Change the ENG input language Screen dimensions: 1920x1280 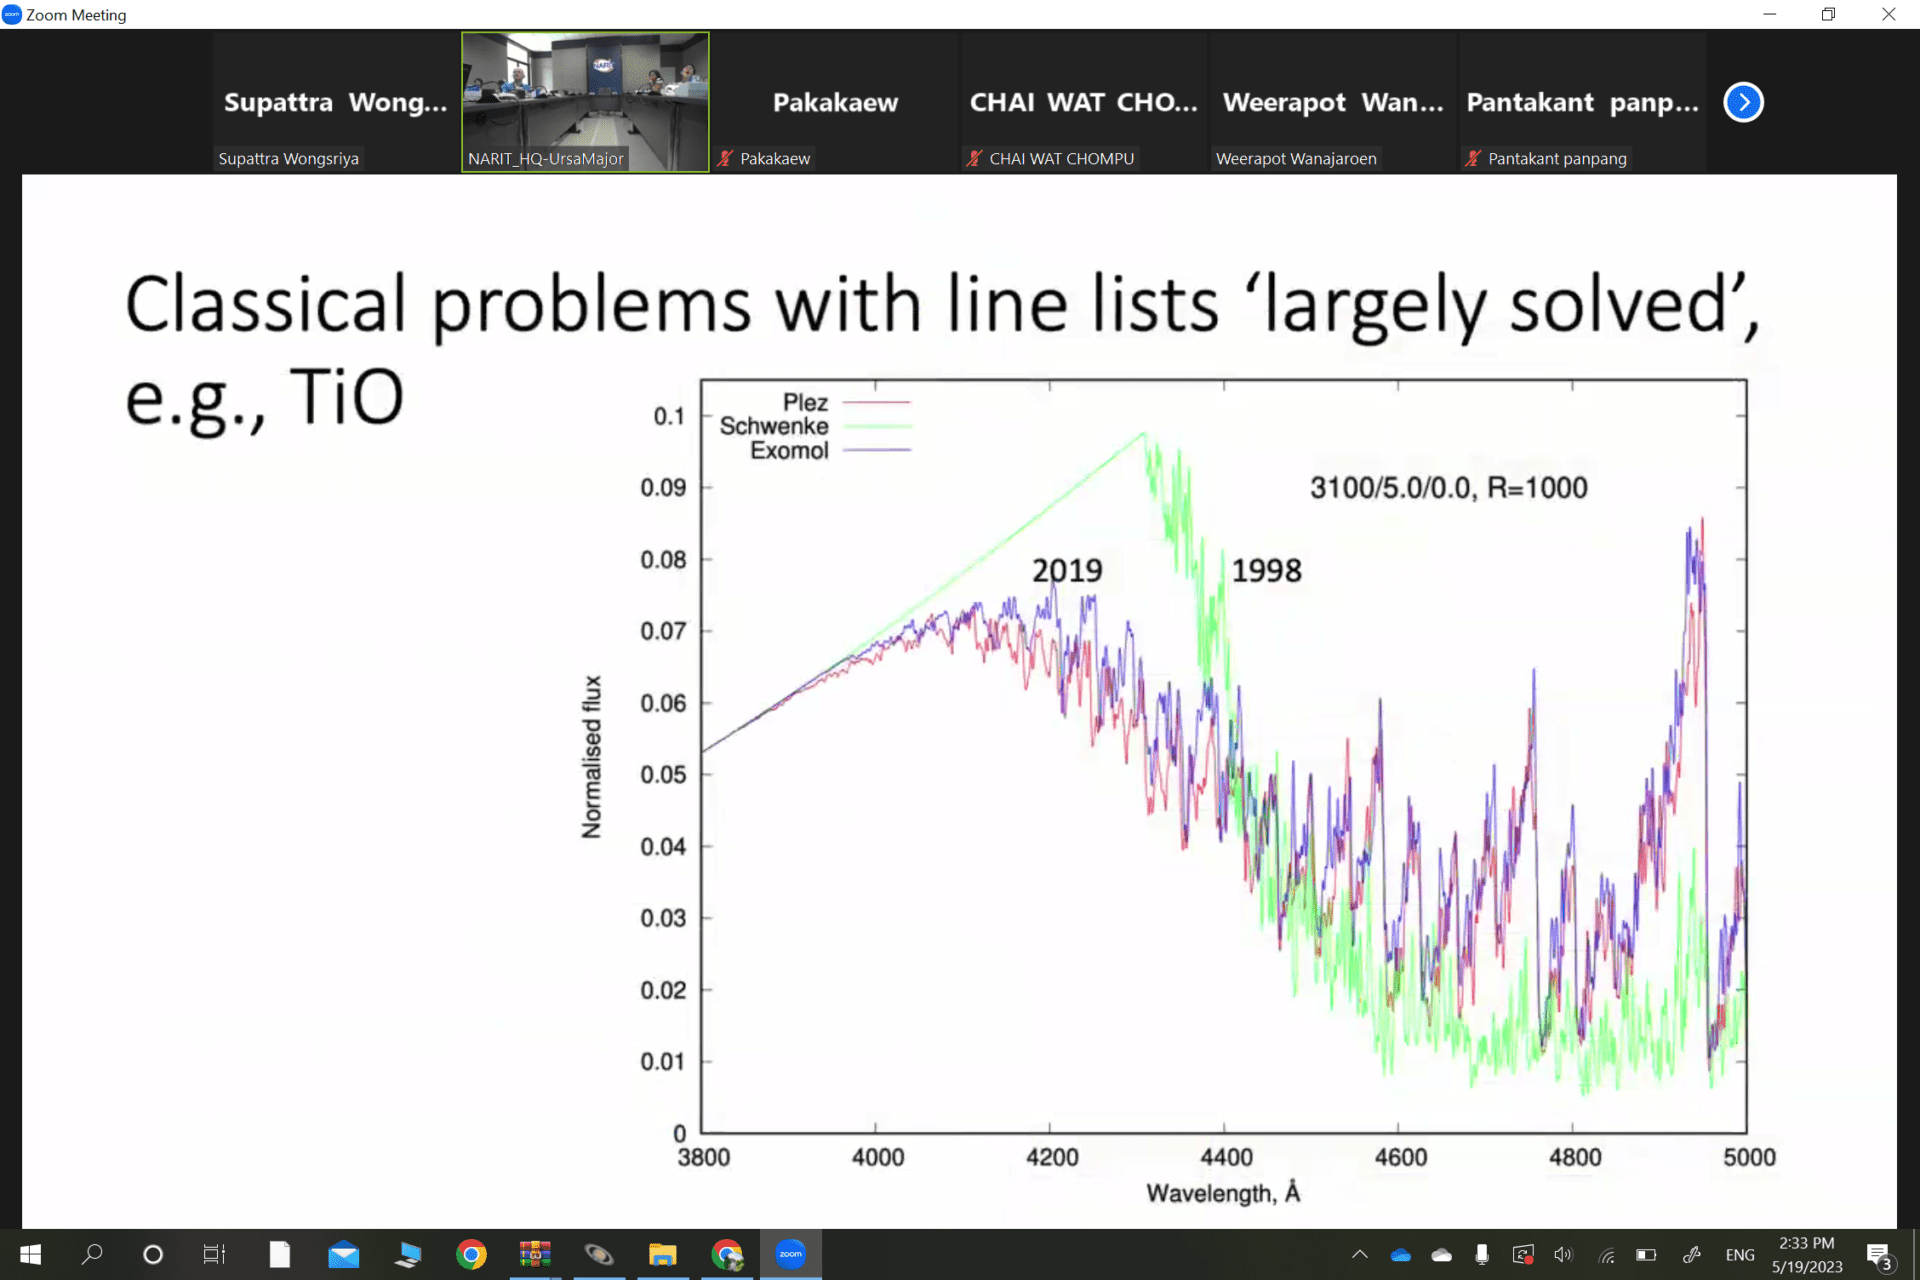[1740, 1254]
